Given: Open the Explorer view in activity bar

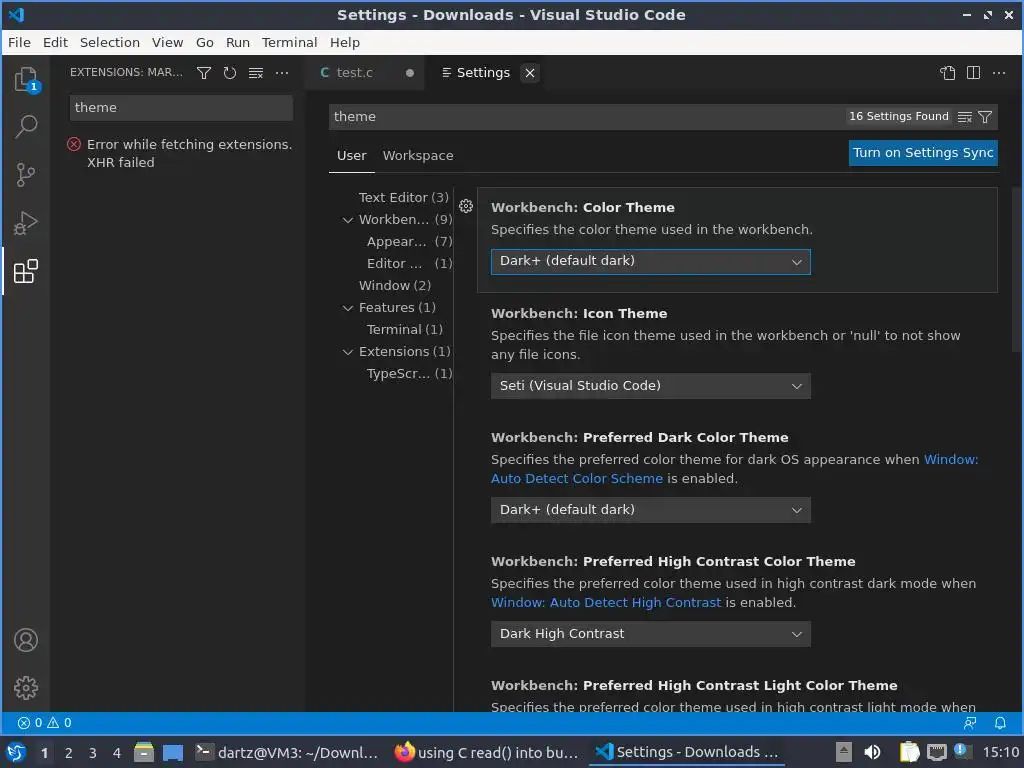Looking at the screenshot, I should pos(26,80).
